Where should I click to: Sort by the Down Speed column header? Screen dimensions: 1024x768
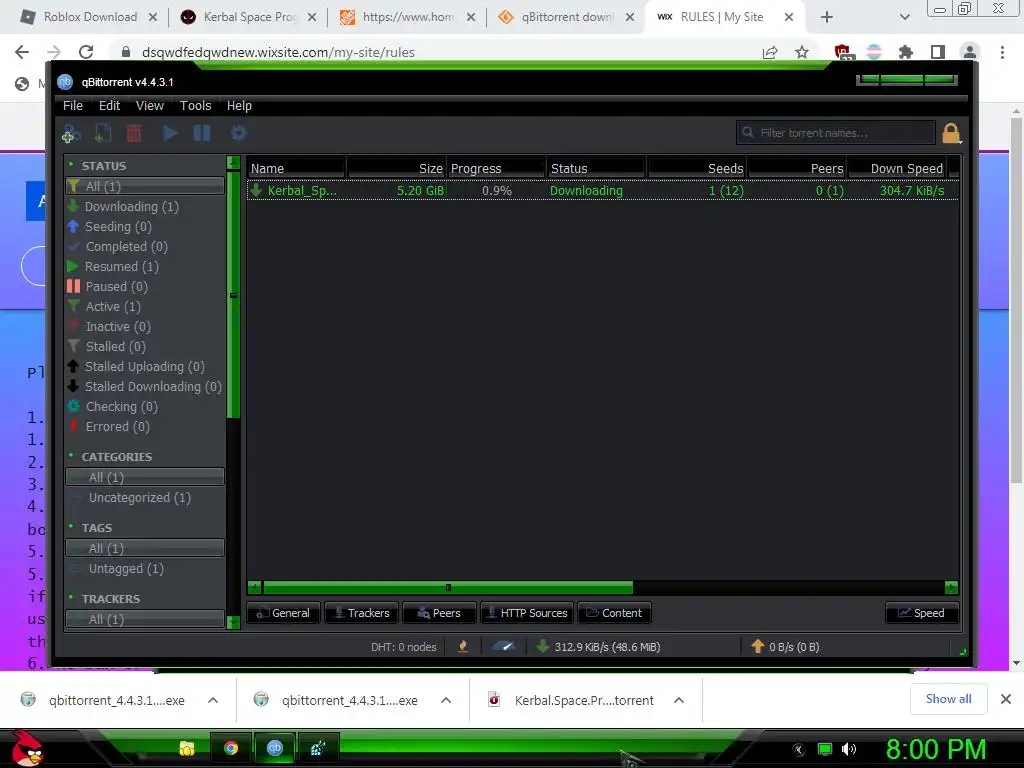(x=899, y=168)
